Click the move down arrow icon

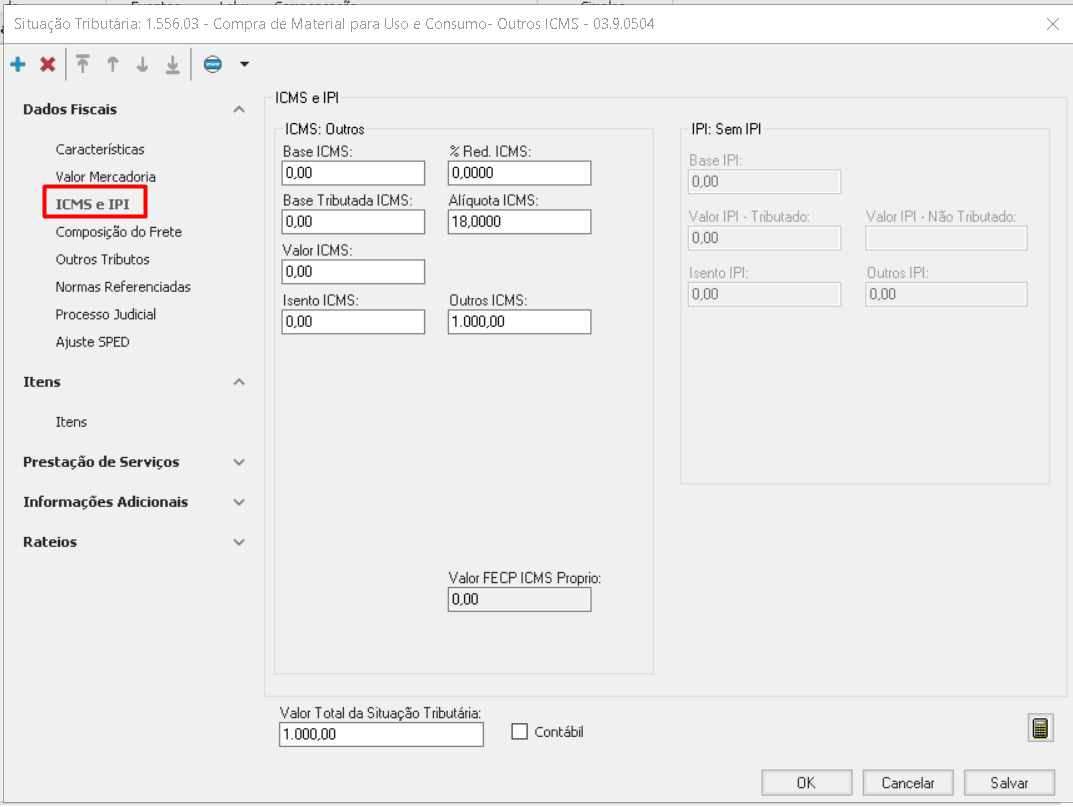tap(142, 65)
